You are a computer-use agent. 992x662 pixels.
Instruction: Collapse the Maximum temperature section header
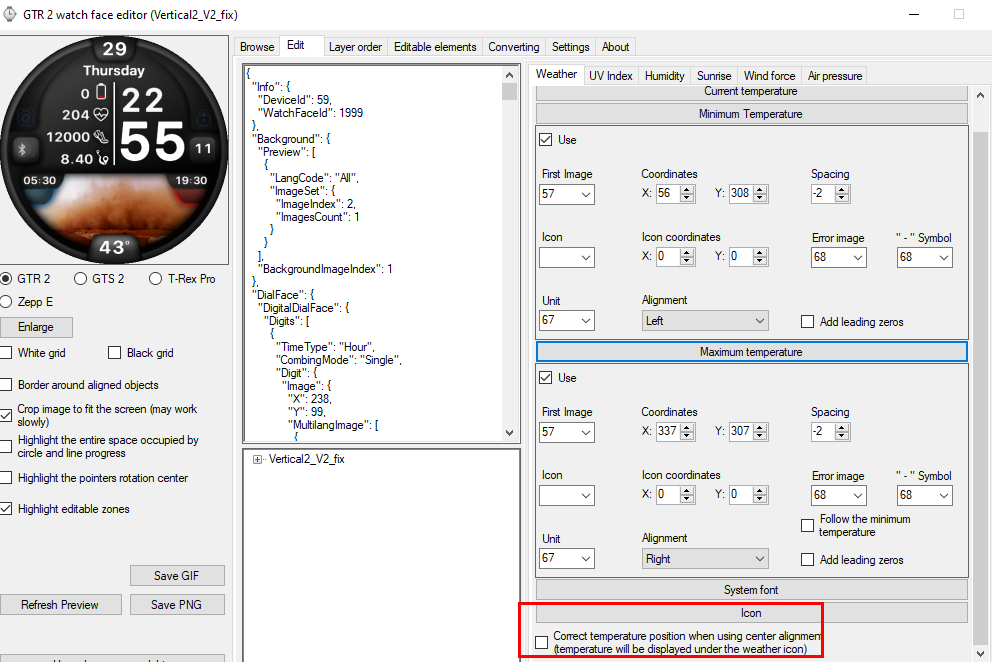click(x=751, y=352)
